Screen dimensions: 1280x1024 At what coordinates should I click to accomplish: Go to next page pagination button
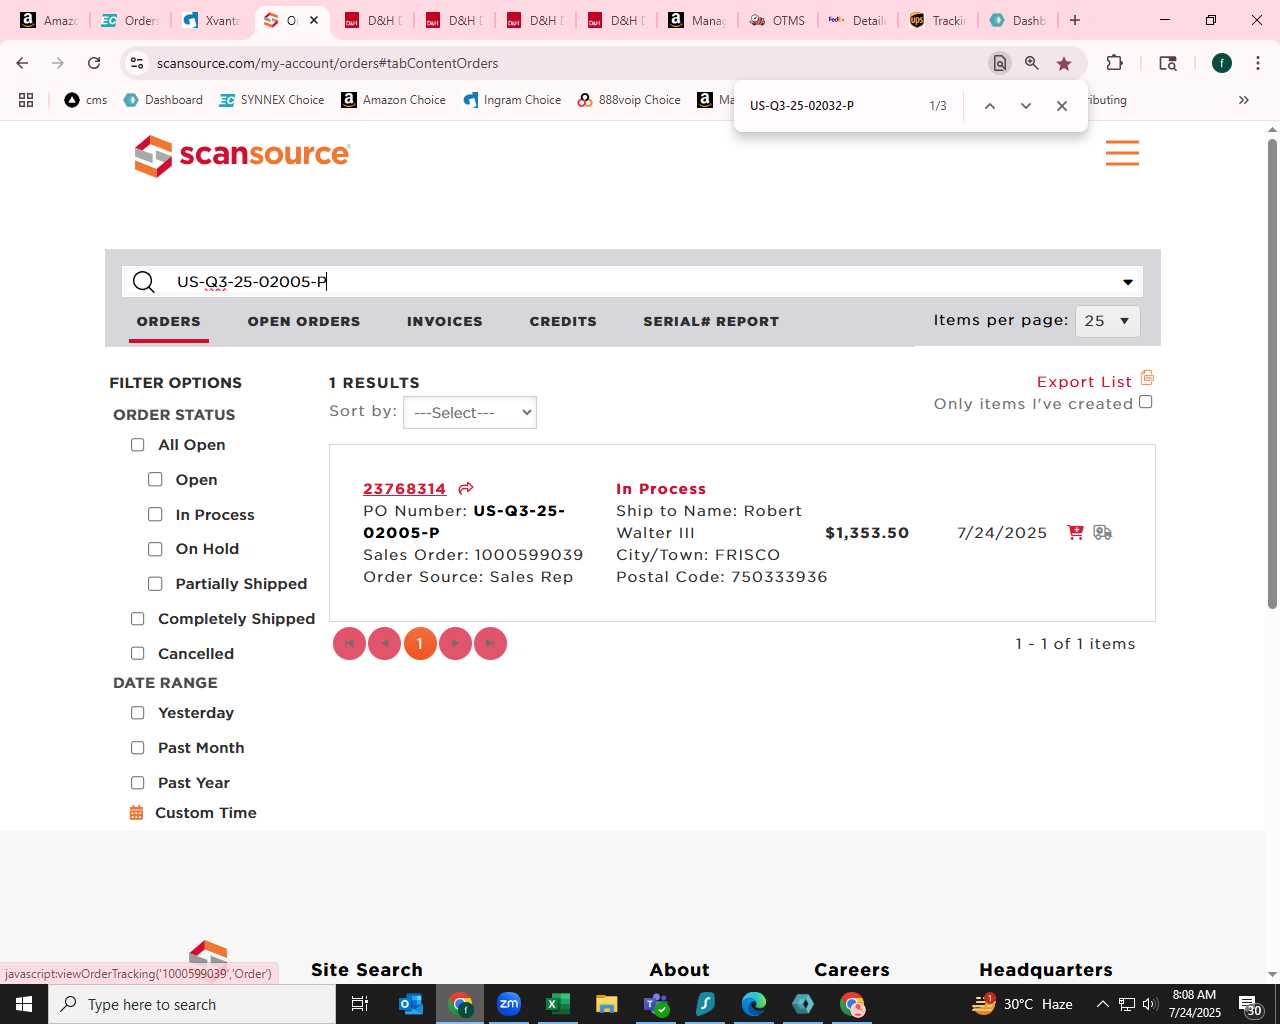point(455,643)
